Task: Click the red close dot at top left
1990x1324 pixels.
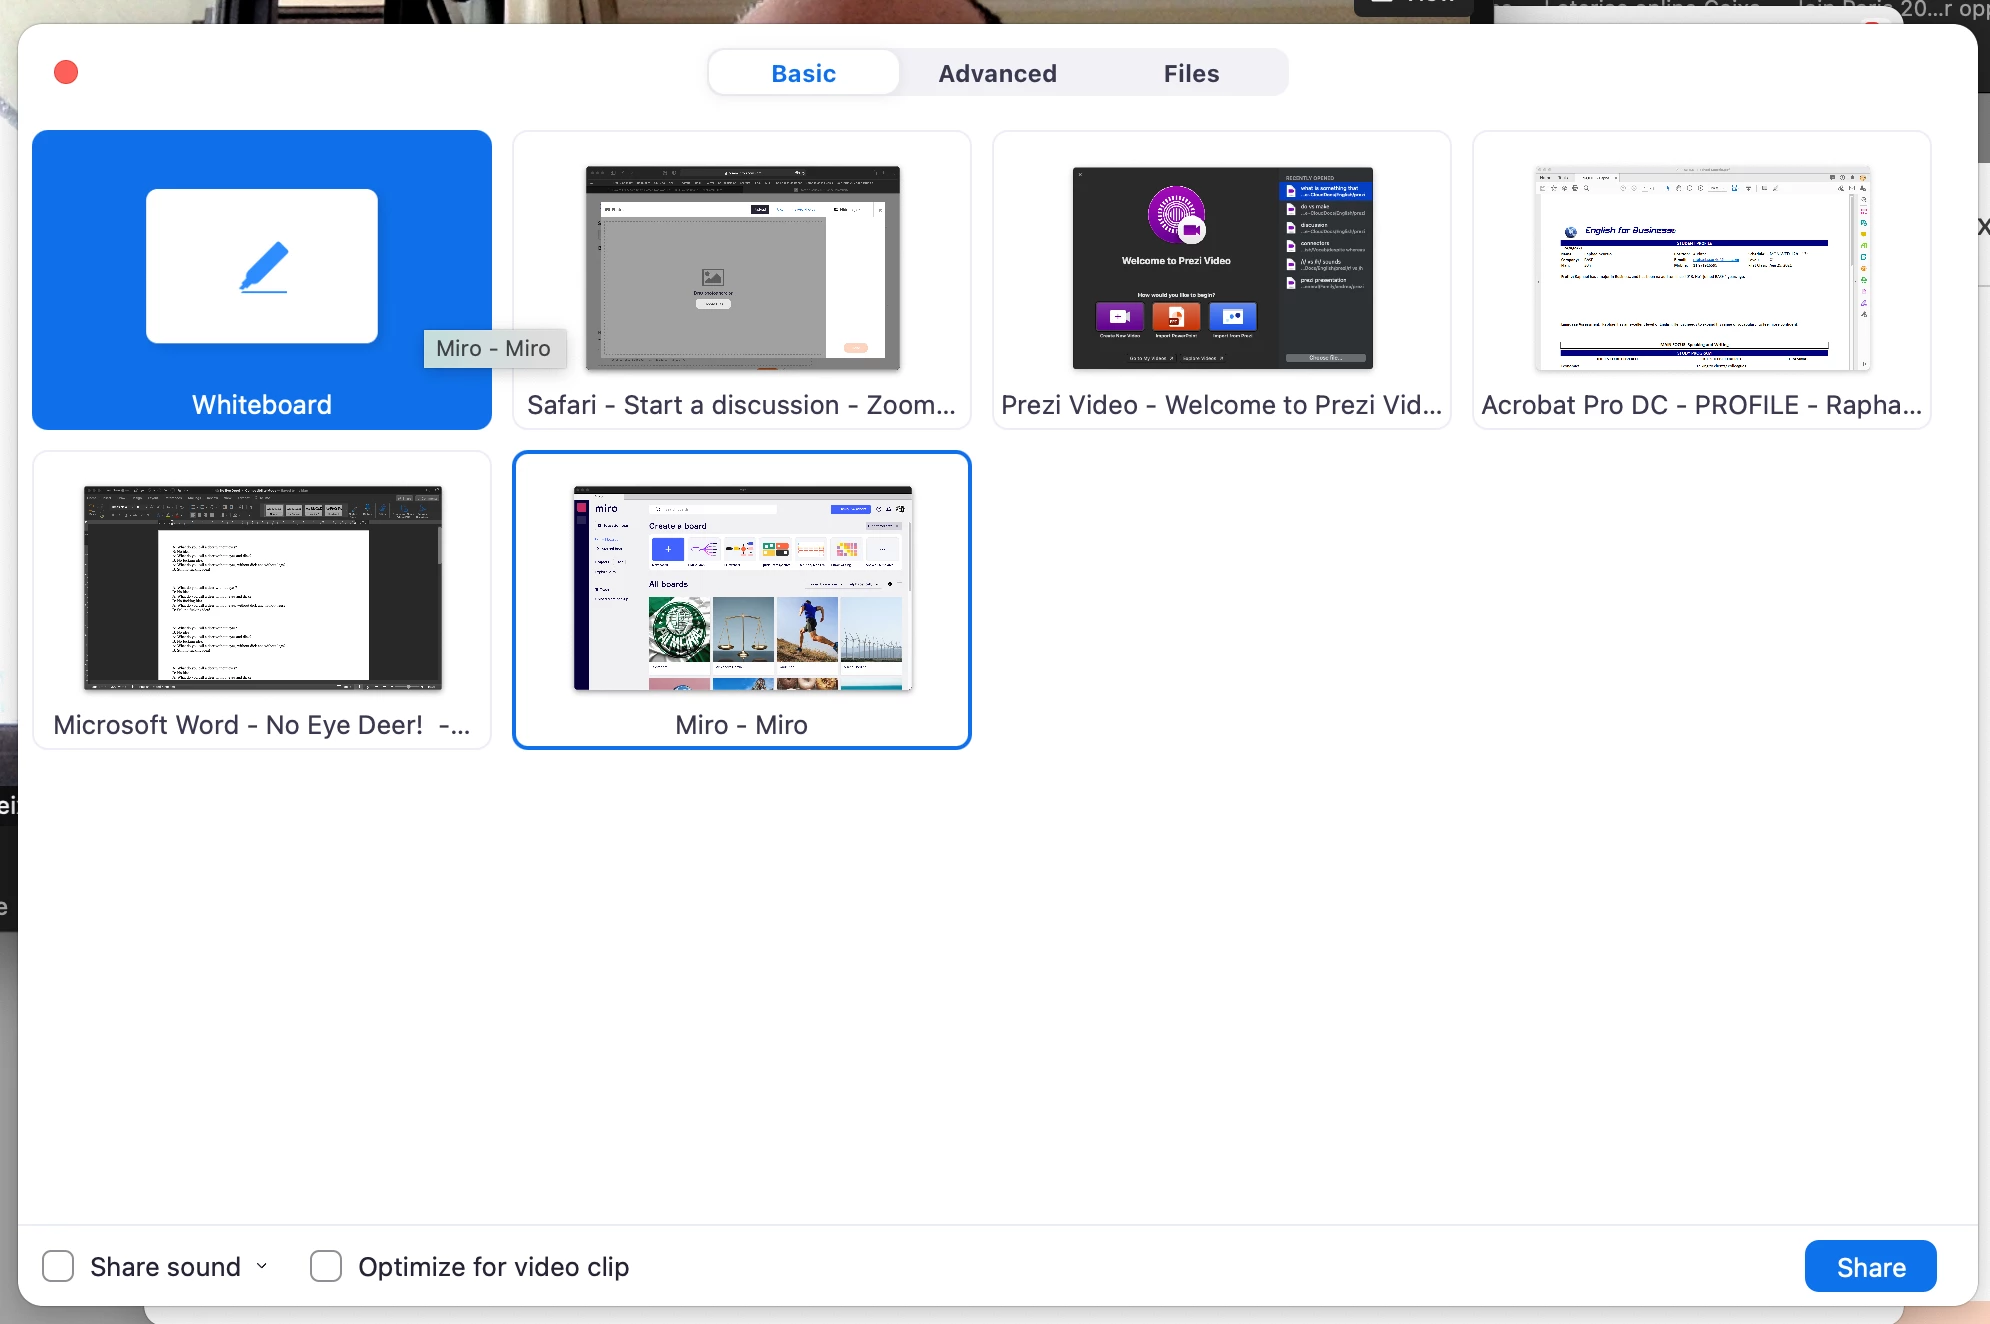Action: (66, 72)
